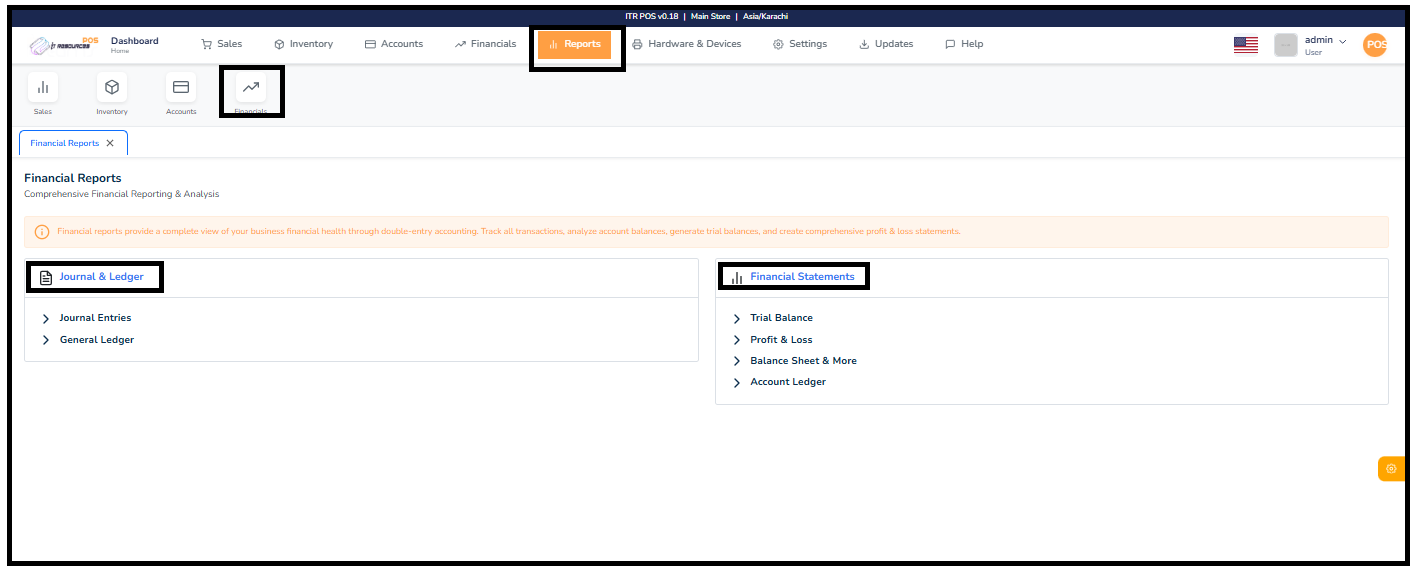Screen dimensions: 1418x572
Task: Click the Financial Statements chart icon
Action: [x=737, y=277]
